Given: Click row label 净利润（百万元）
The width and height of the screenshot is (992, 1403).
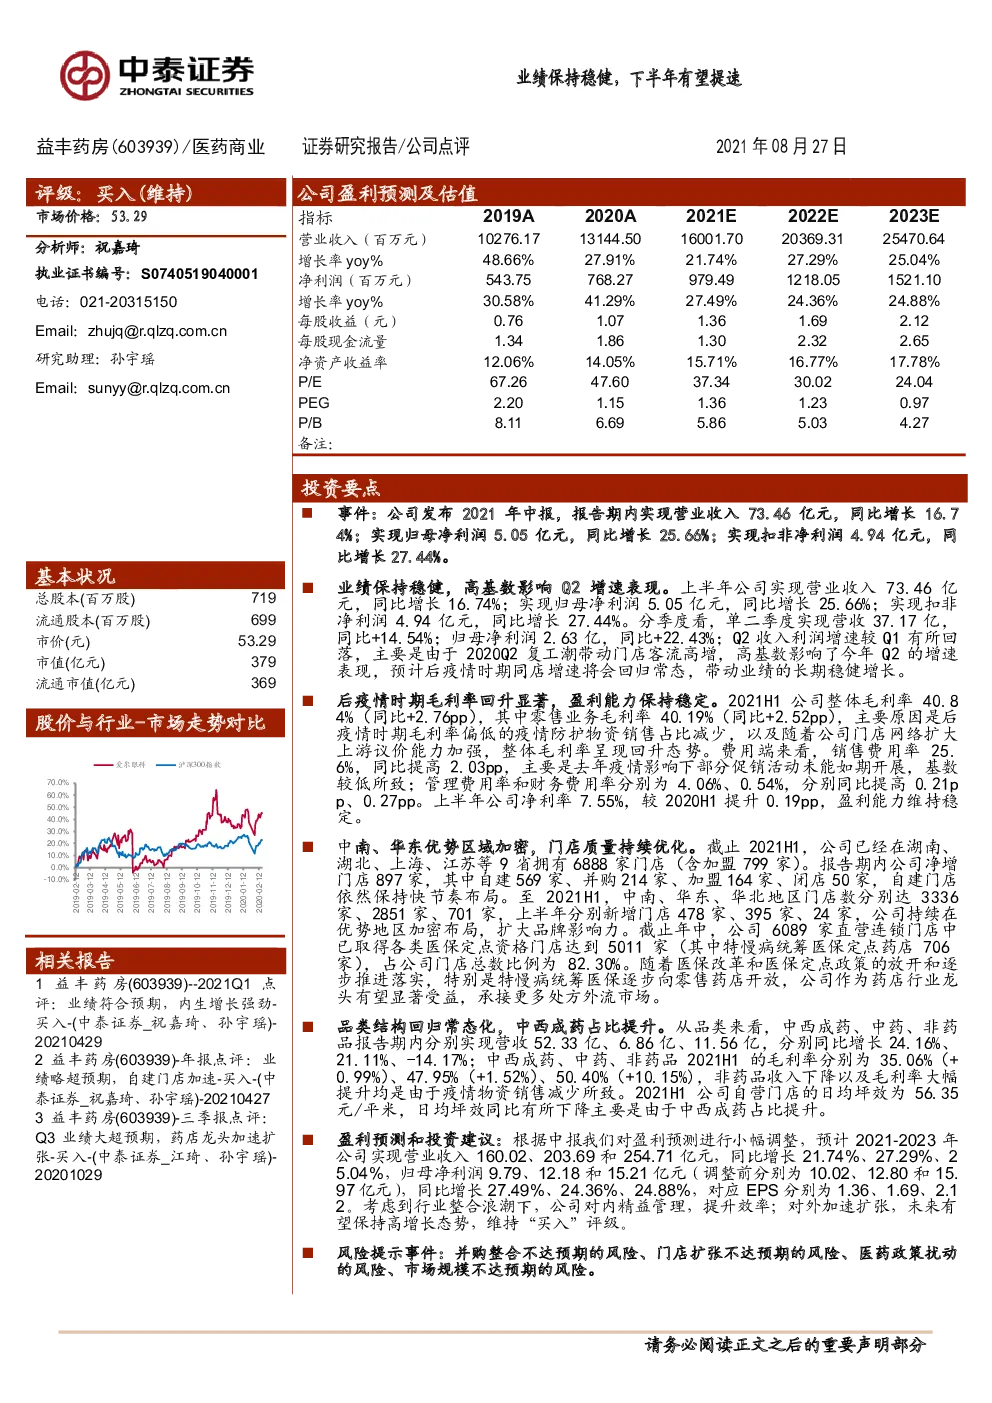Looking at the screenshot, I should click(355, 281).
